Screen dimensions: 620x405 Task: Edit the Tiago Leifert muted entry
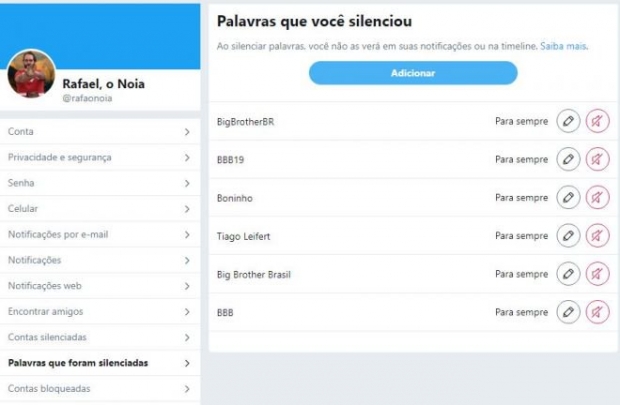click(x=568, y=236)
